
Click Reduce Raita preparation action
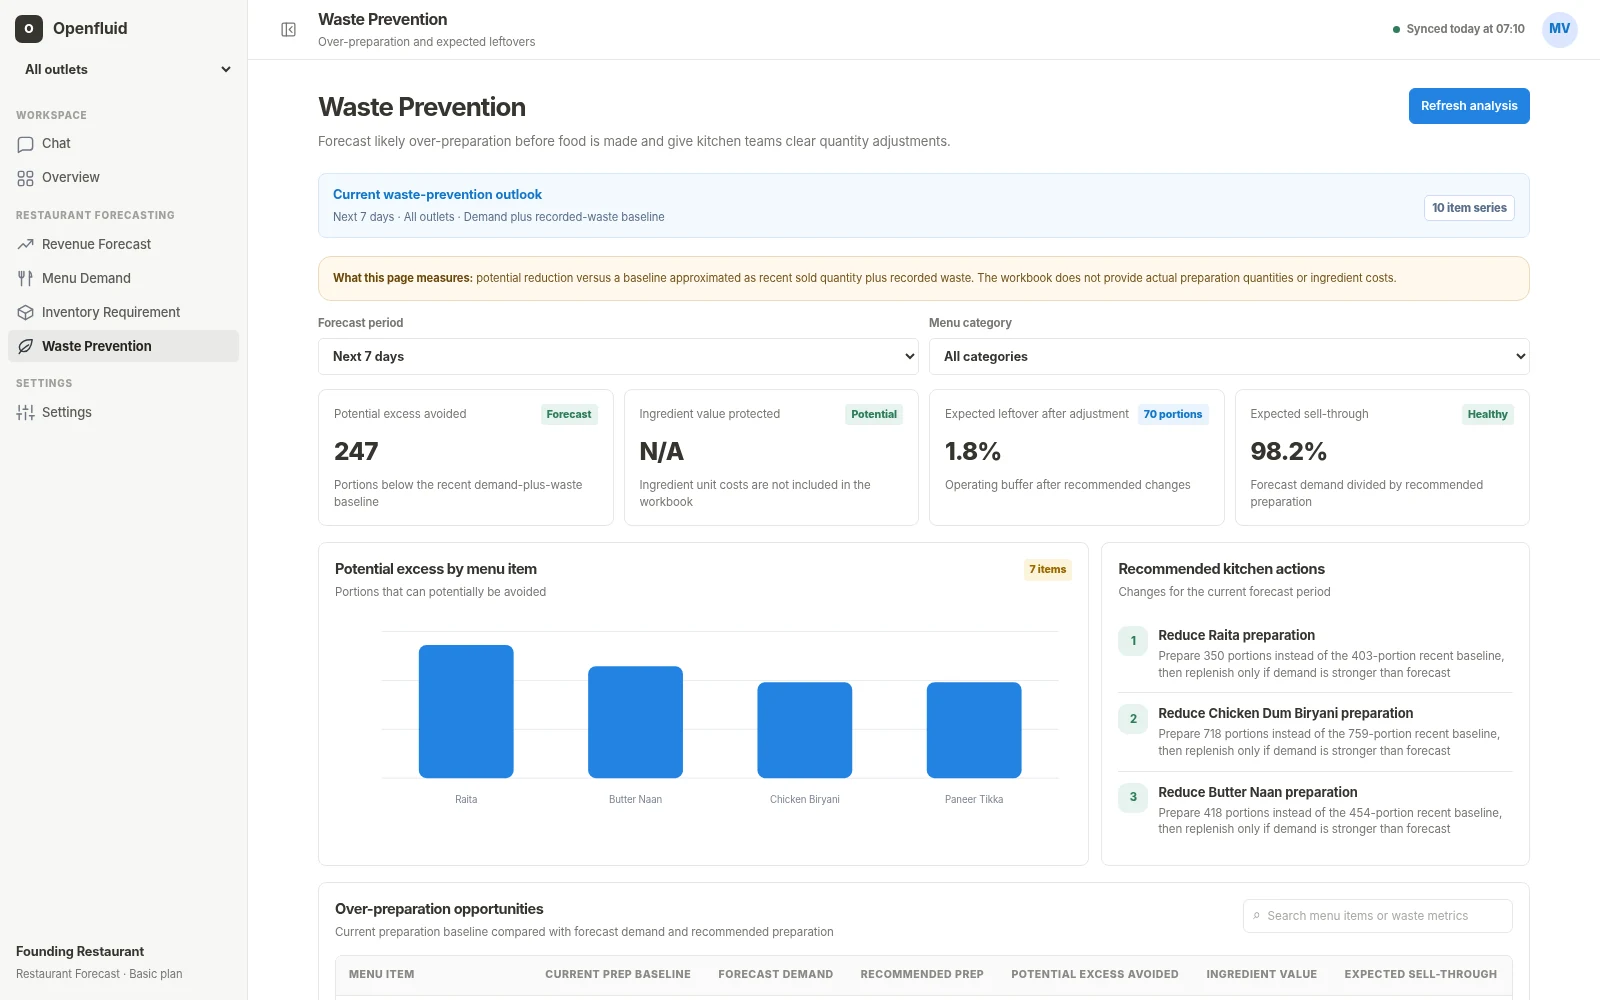point(1314,653)
